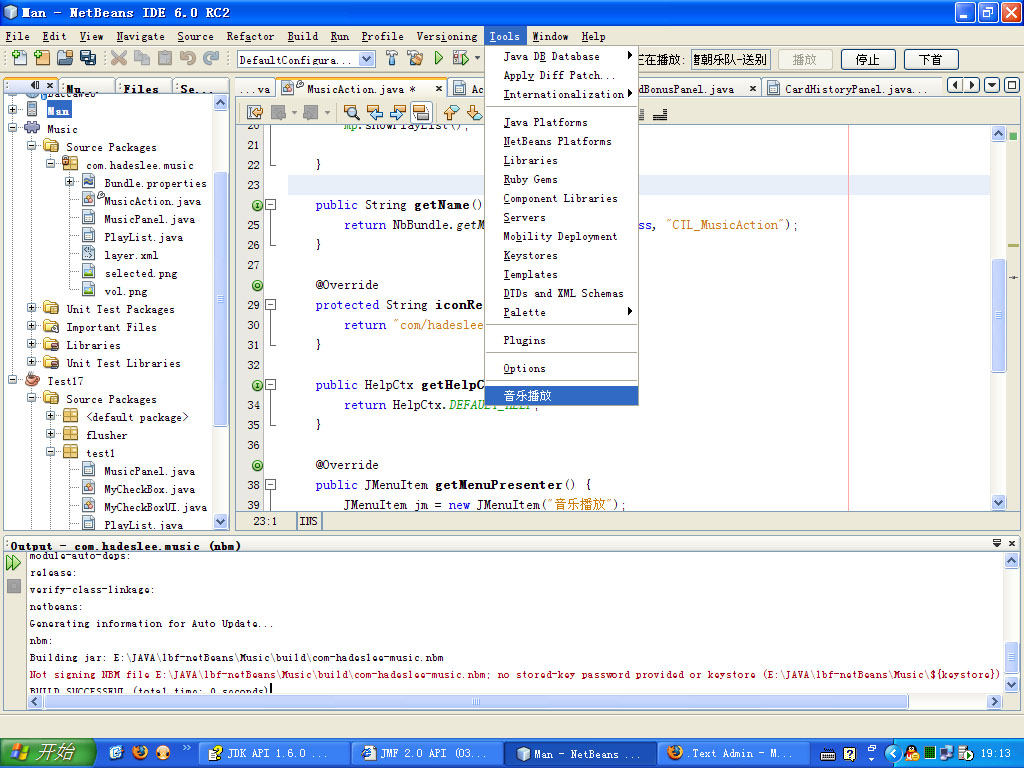The height and width of the screenshot is (768, 1024).
Task: Select layer.xml in project tree
Action: click(x=131, y=255)
